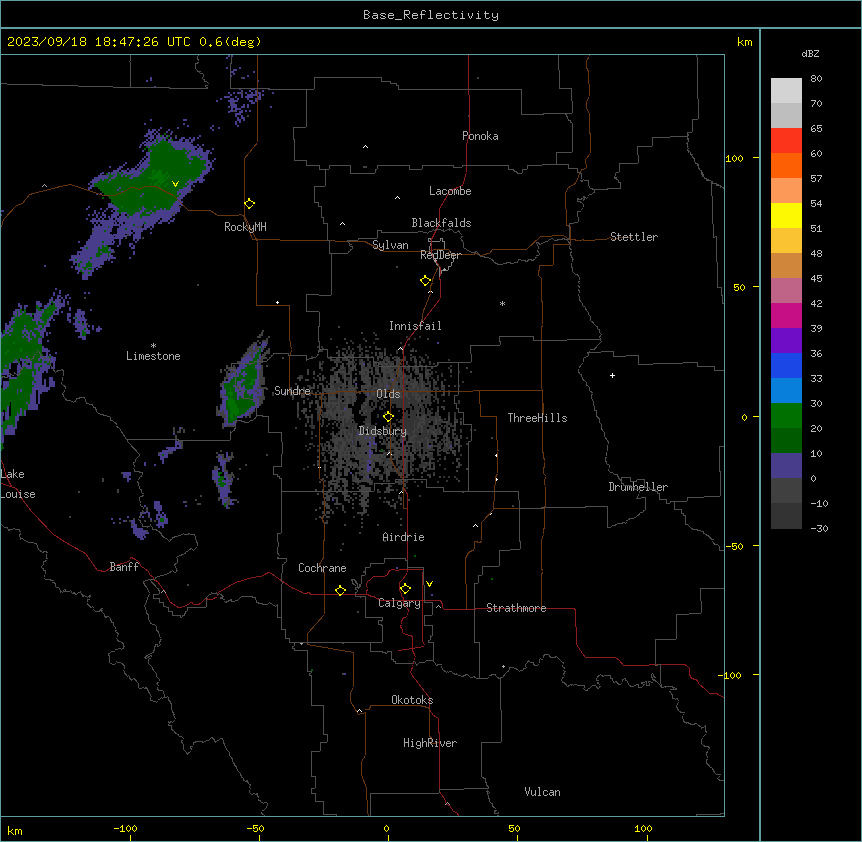862x842 pixels.
Task: Click the magenta 42 dBZ legend color
Action: 786,315
